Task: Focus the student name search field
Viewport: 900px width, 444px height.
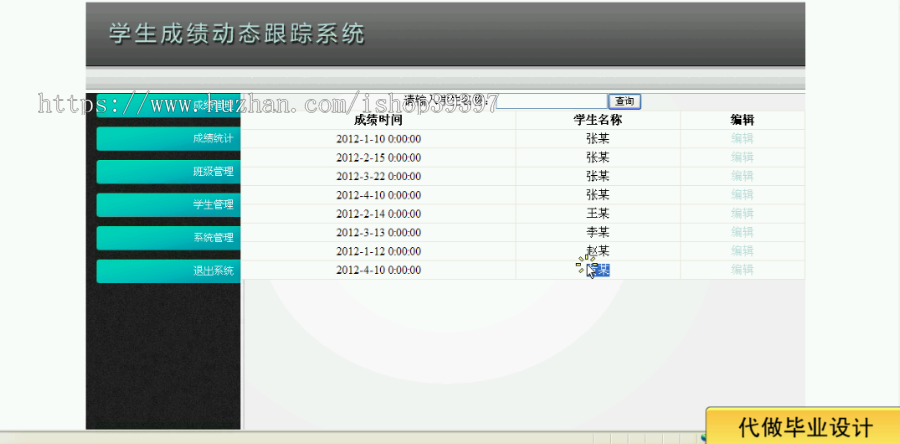Action: [552, 102]
